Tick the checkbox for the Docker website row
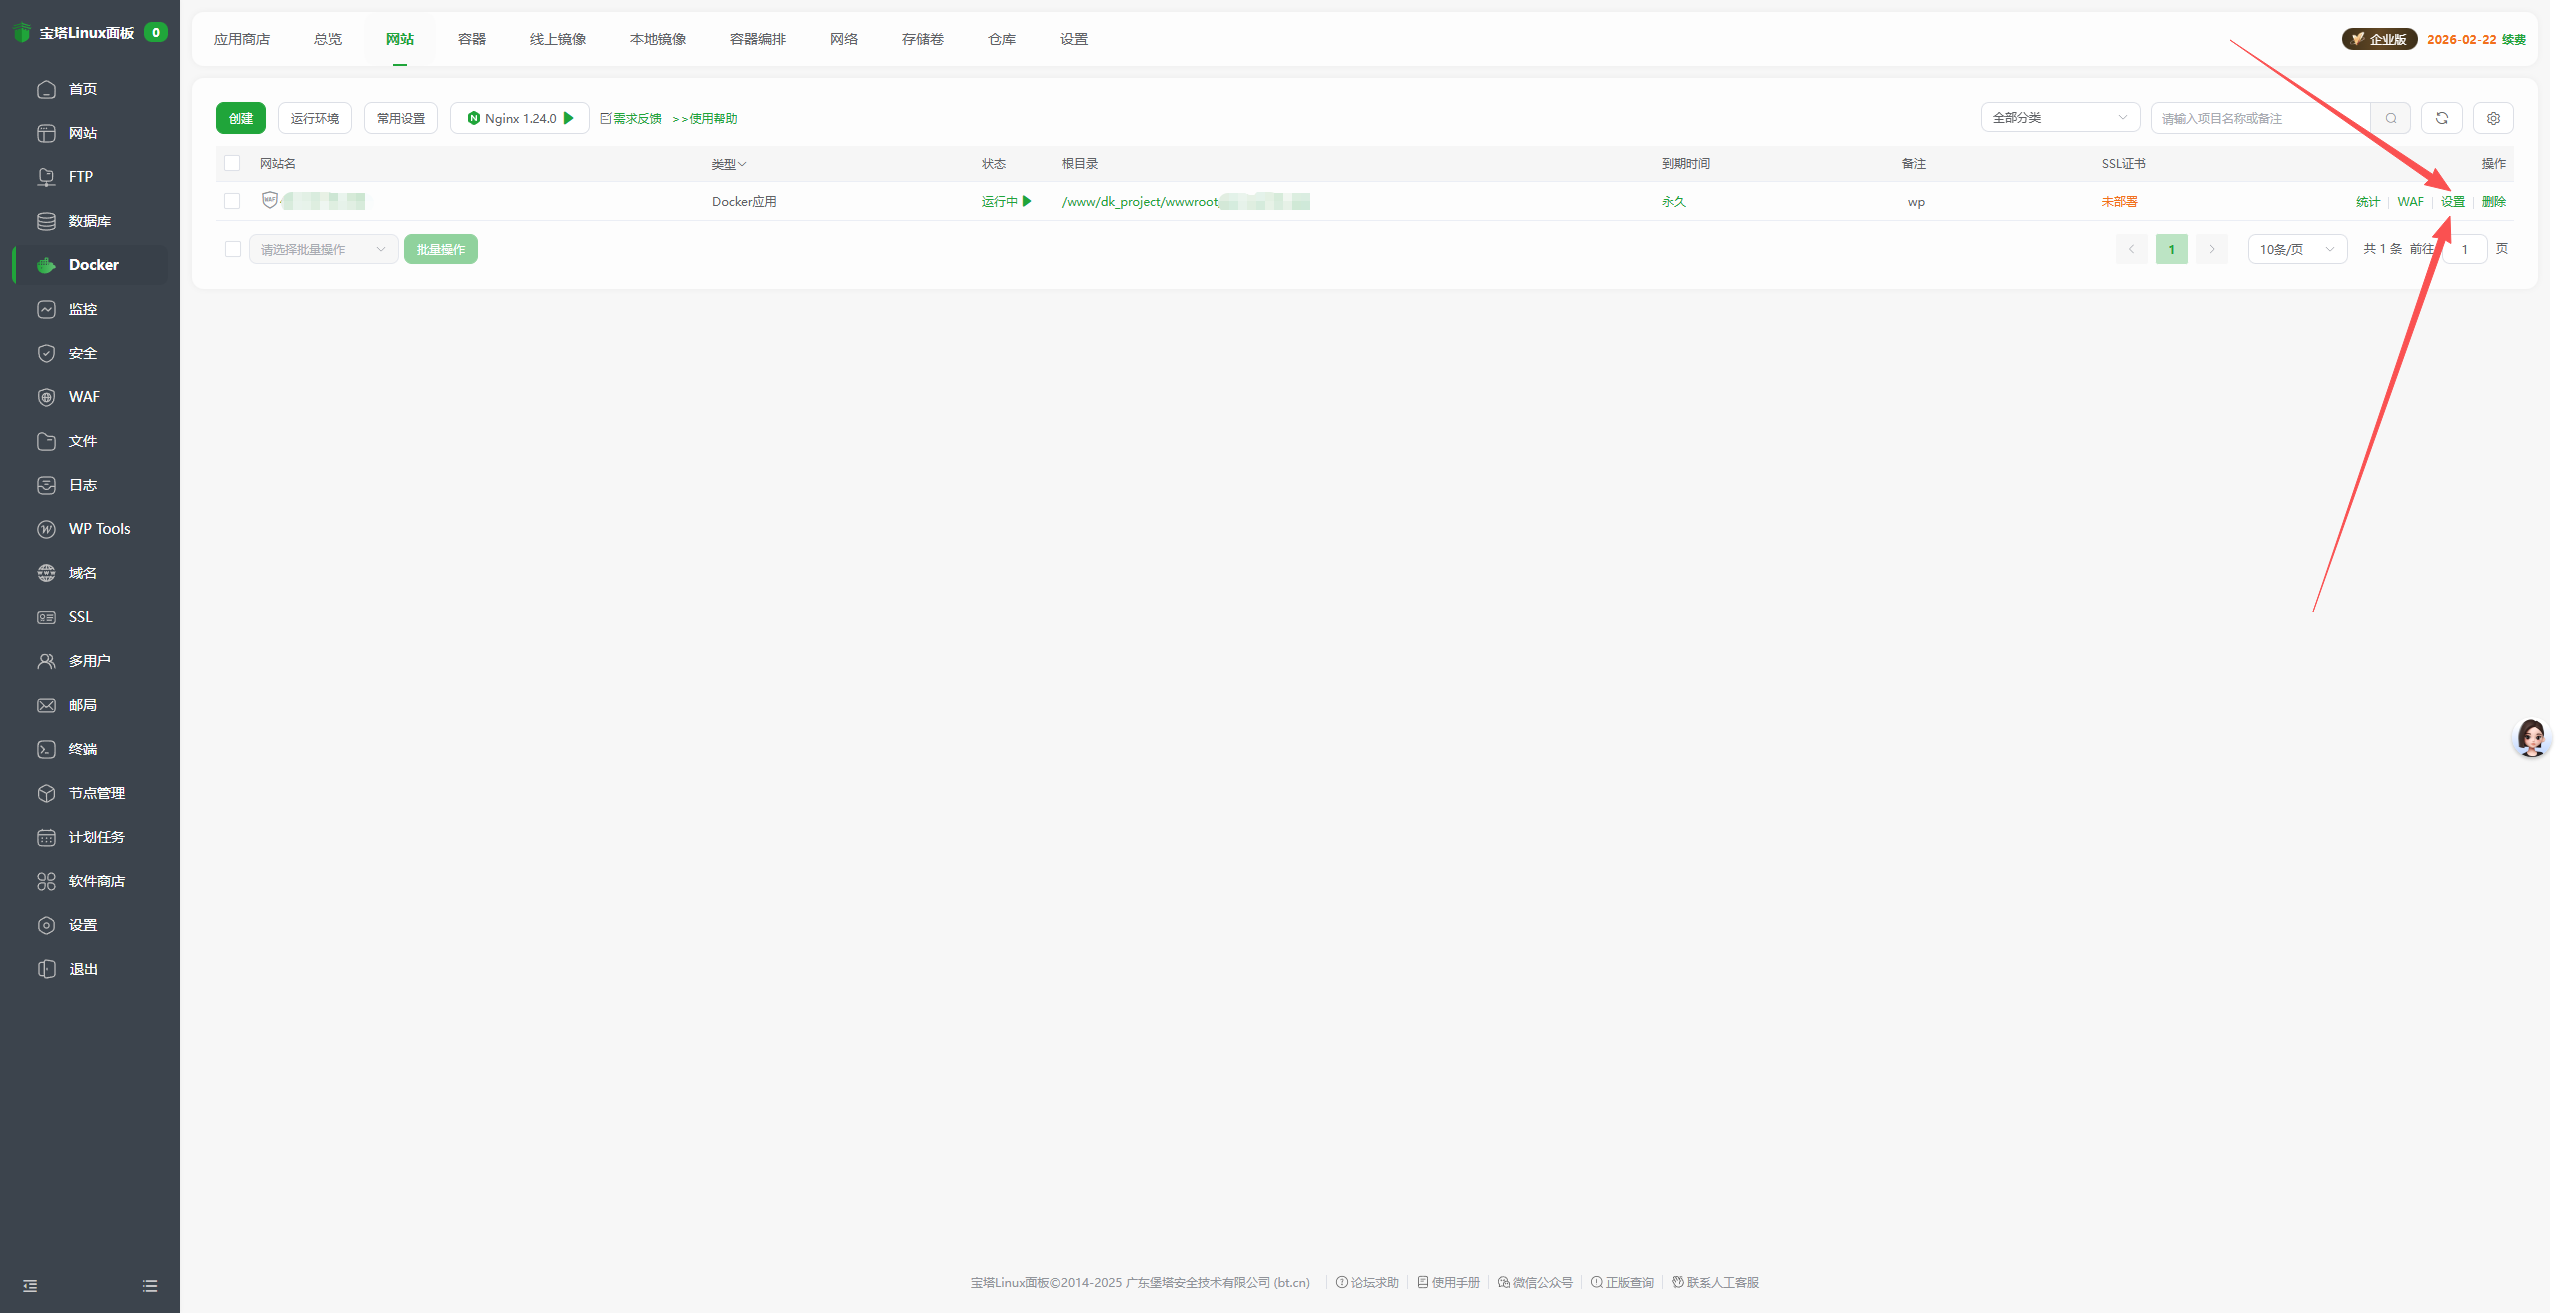 (231, 200)
